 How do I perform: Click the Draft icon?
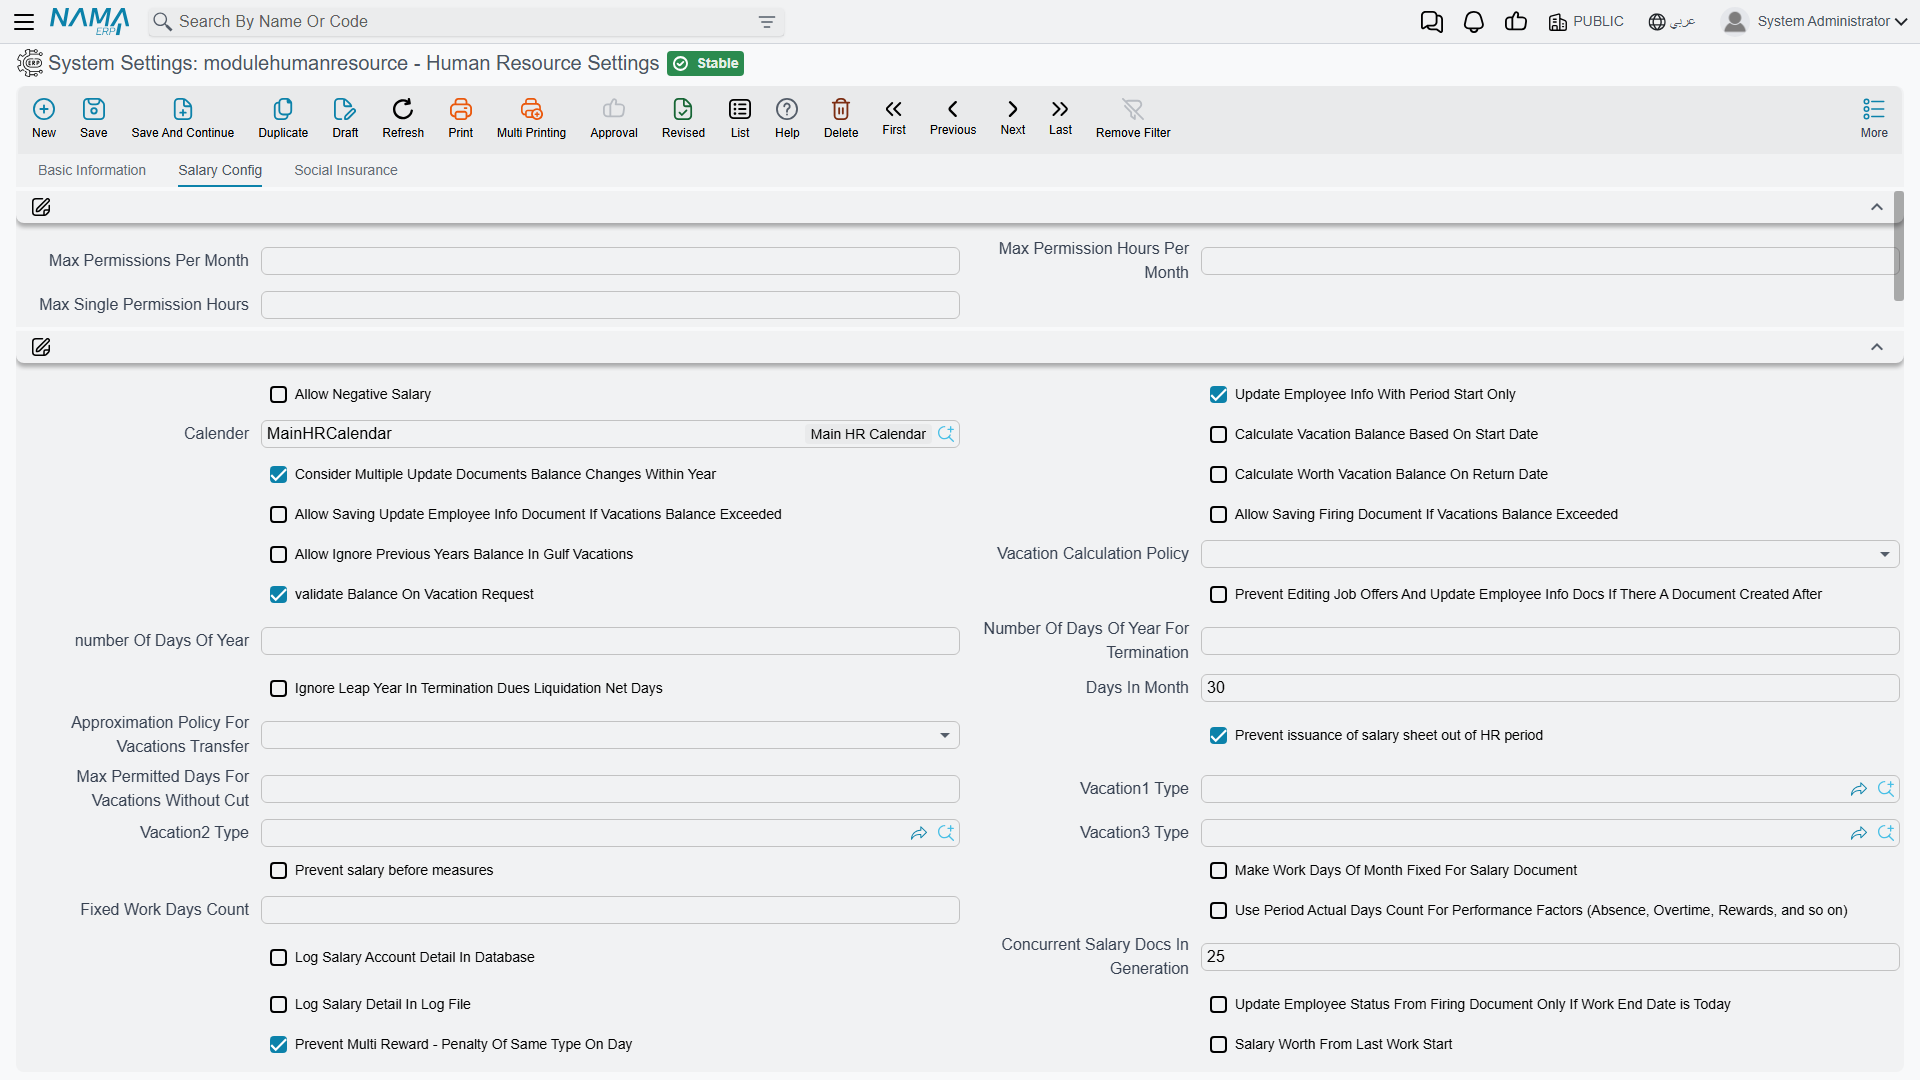345,109
